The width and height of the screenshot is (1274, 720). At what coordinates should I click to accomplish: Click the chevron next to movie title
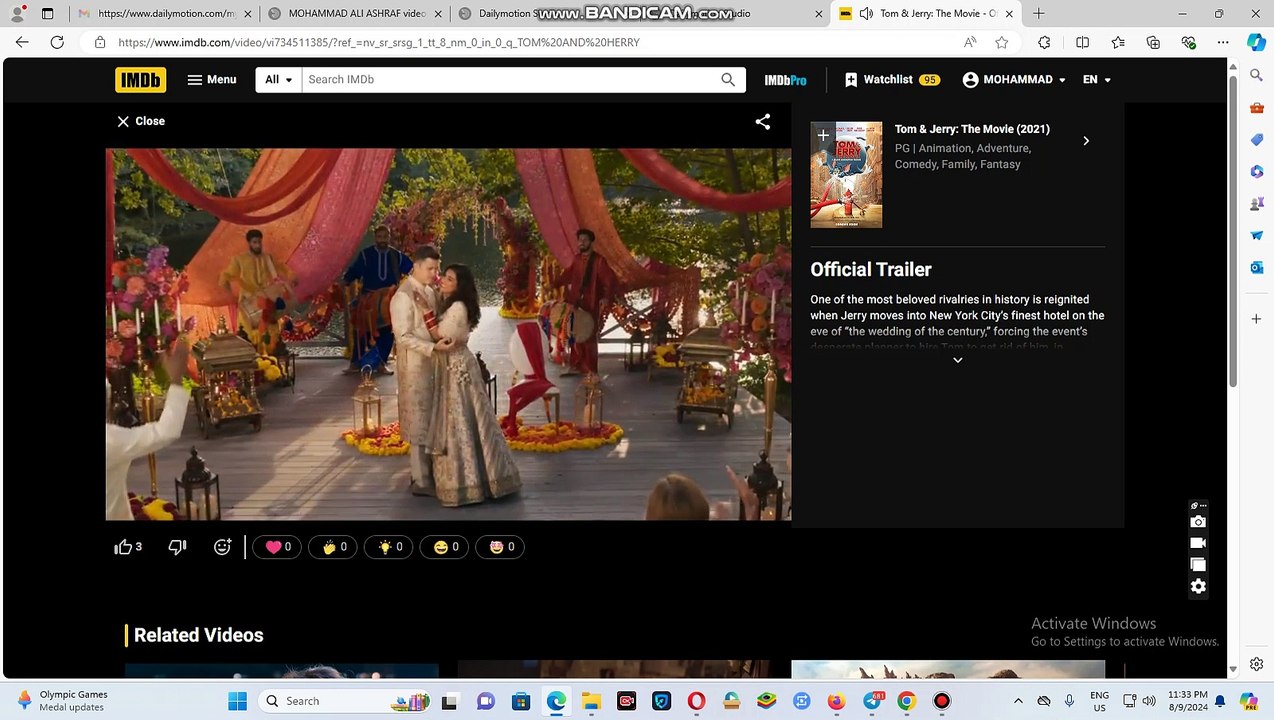click(1086, 141)
